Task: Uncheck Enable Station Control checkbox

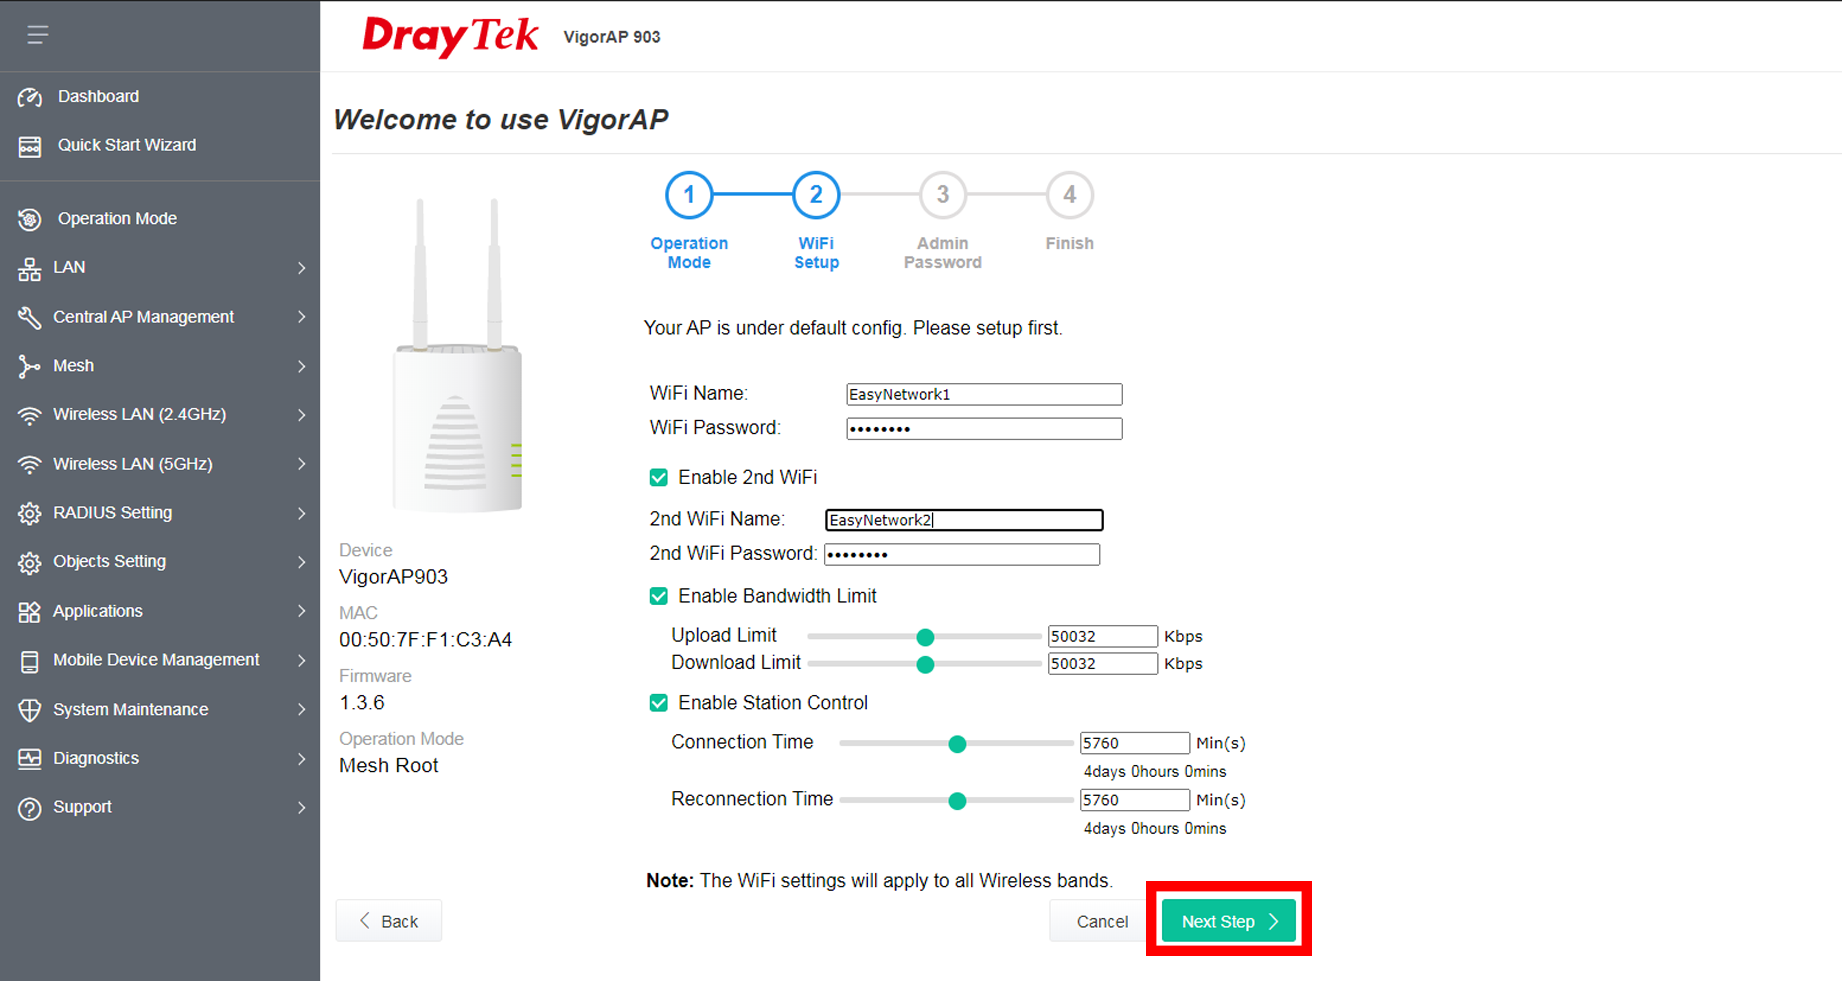Action: (x=659, y=704)
